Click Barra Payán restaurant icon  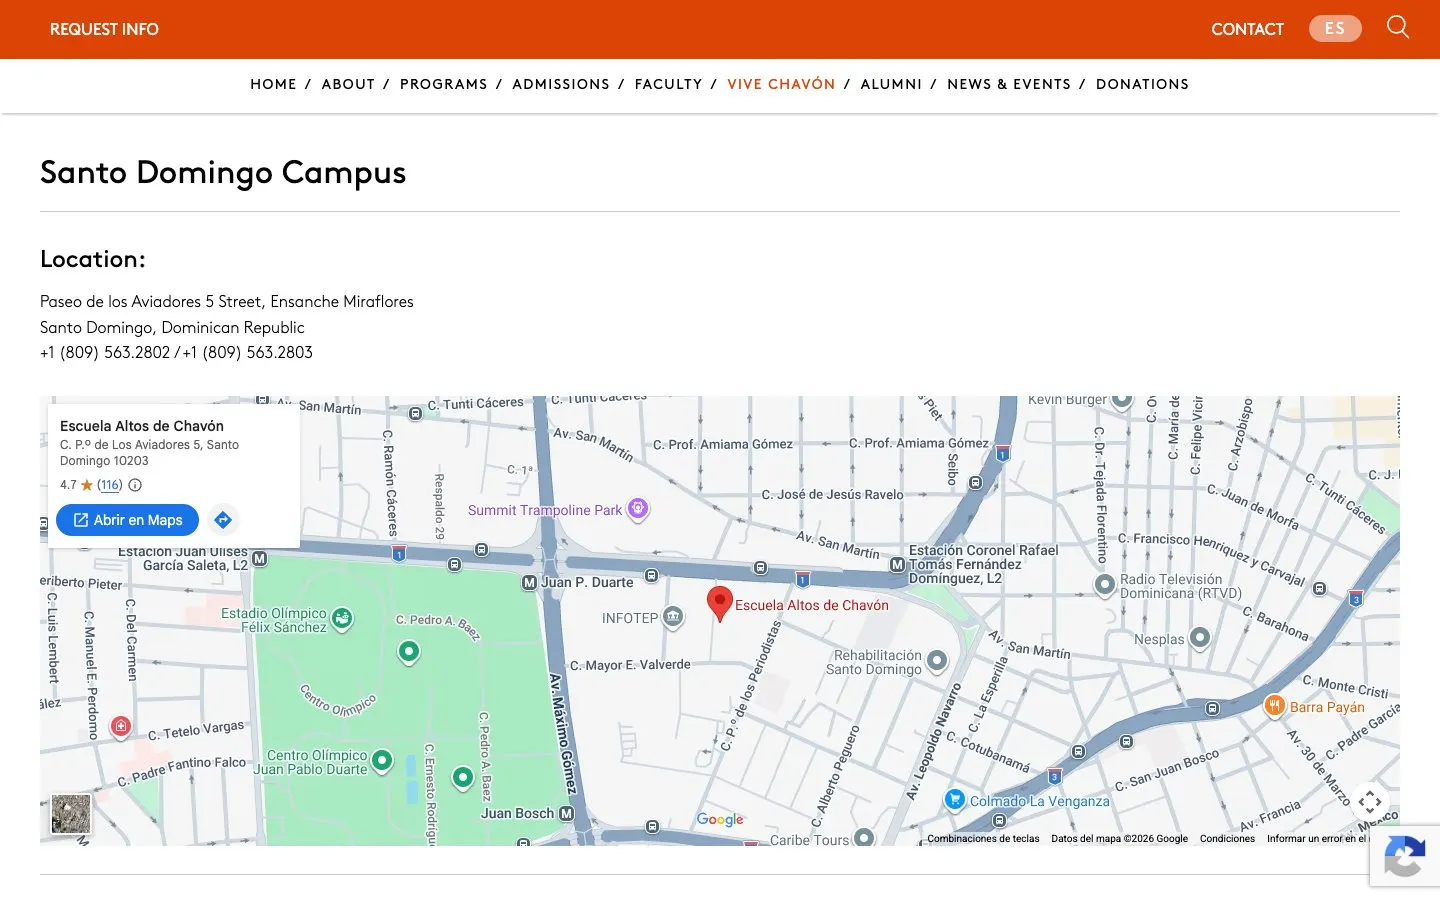pos(1274,706)
